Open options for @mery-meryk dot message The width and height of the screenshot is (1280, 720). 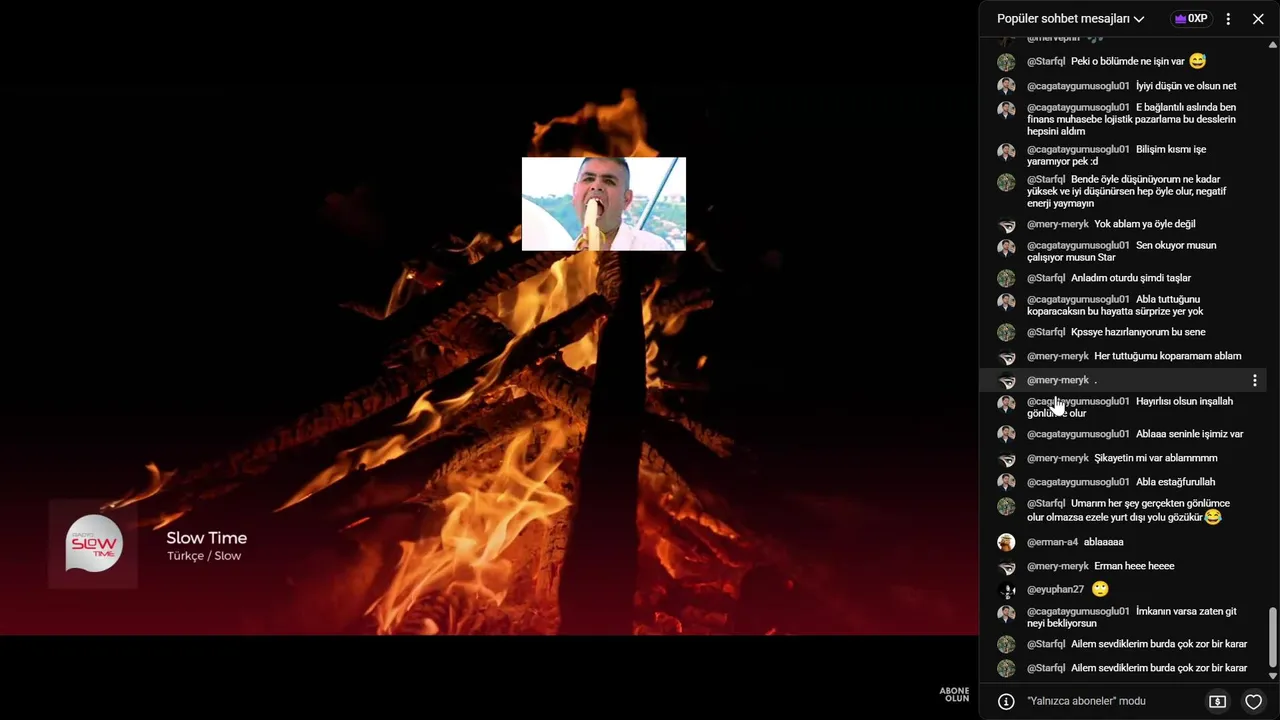(1254, 380)
